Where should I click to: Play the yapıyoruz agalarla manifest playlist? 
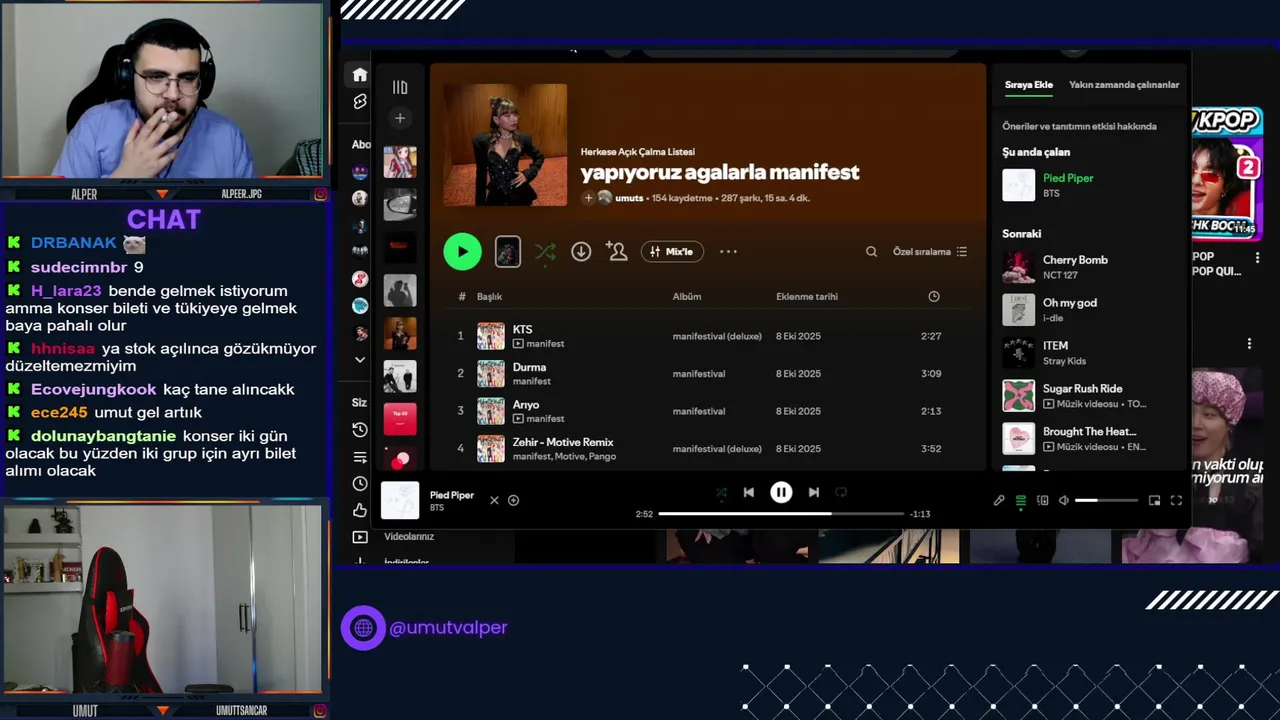click(462, 252)
